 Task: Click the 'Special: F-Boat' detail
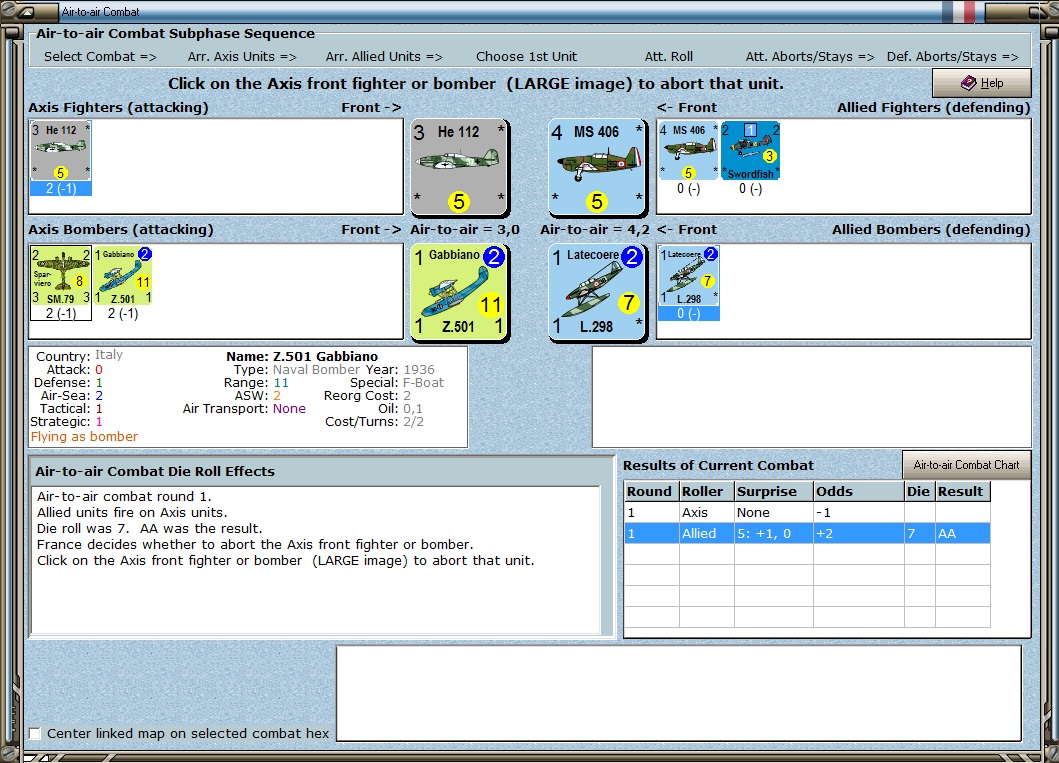coord(396,383)
